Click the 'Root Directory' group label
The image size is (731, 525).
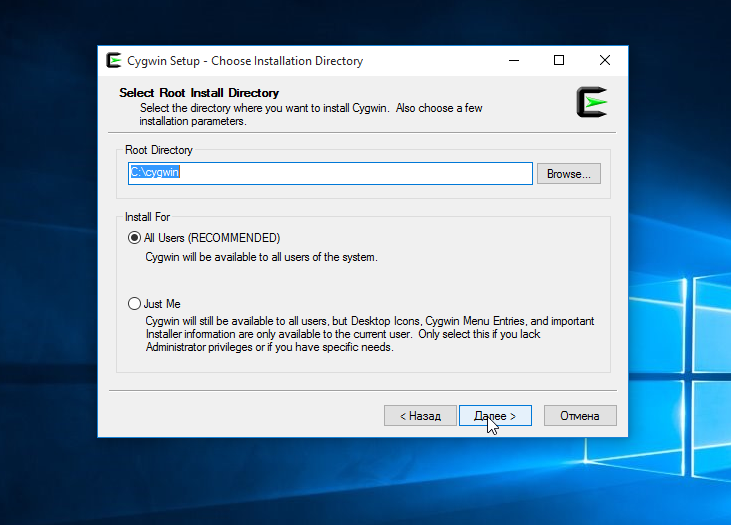[159, 150]
